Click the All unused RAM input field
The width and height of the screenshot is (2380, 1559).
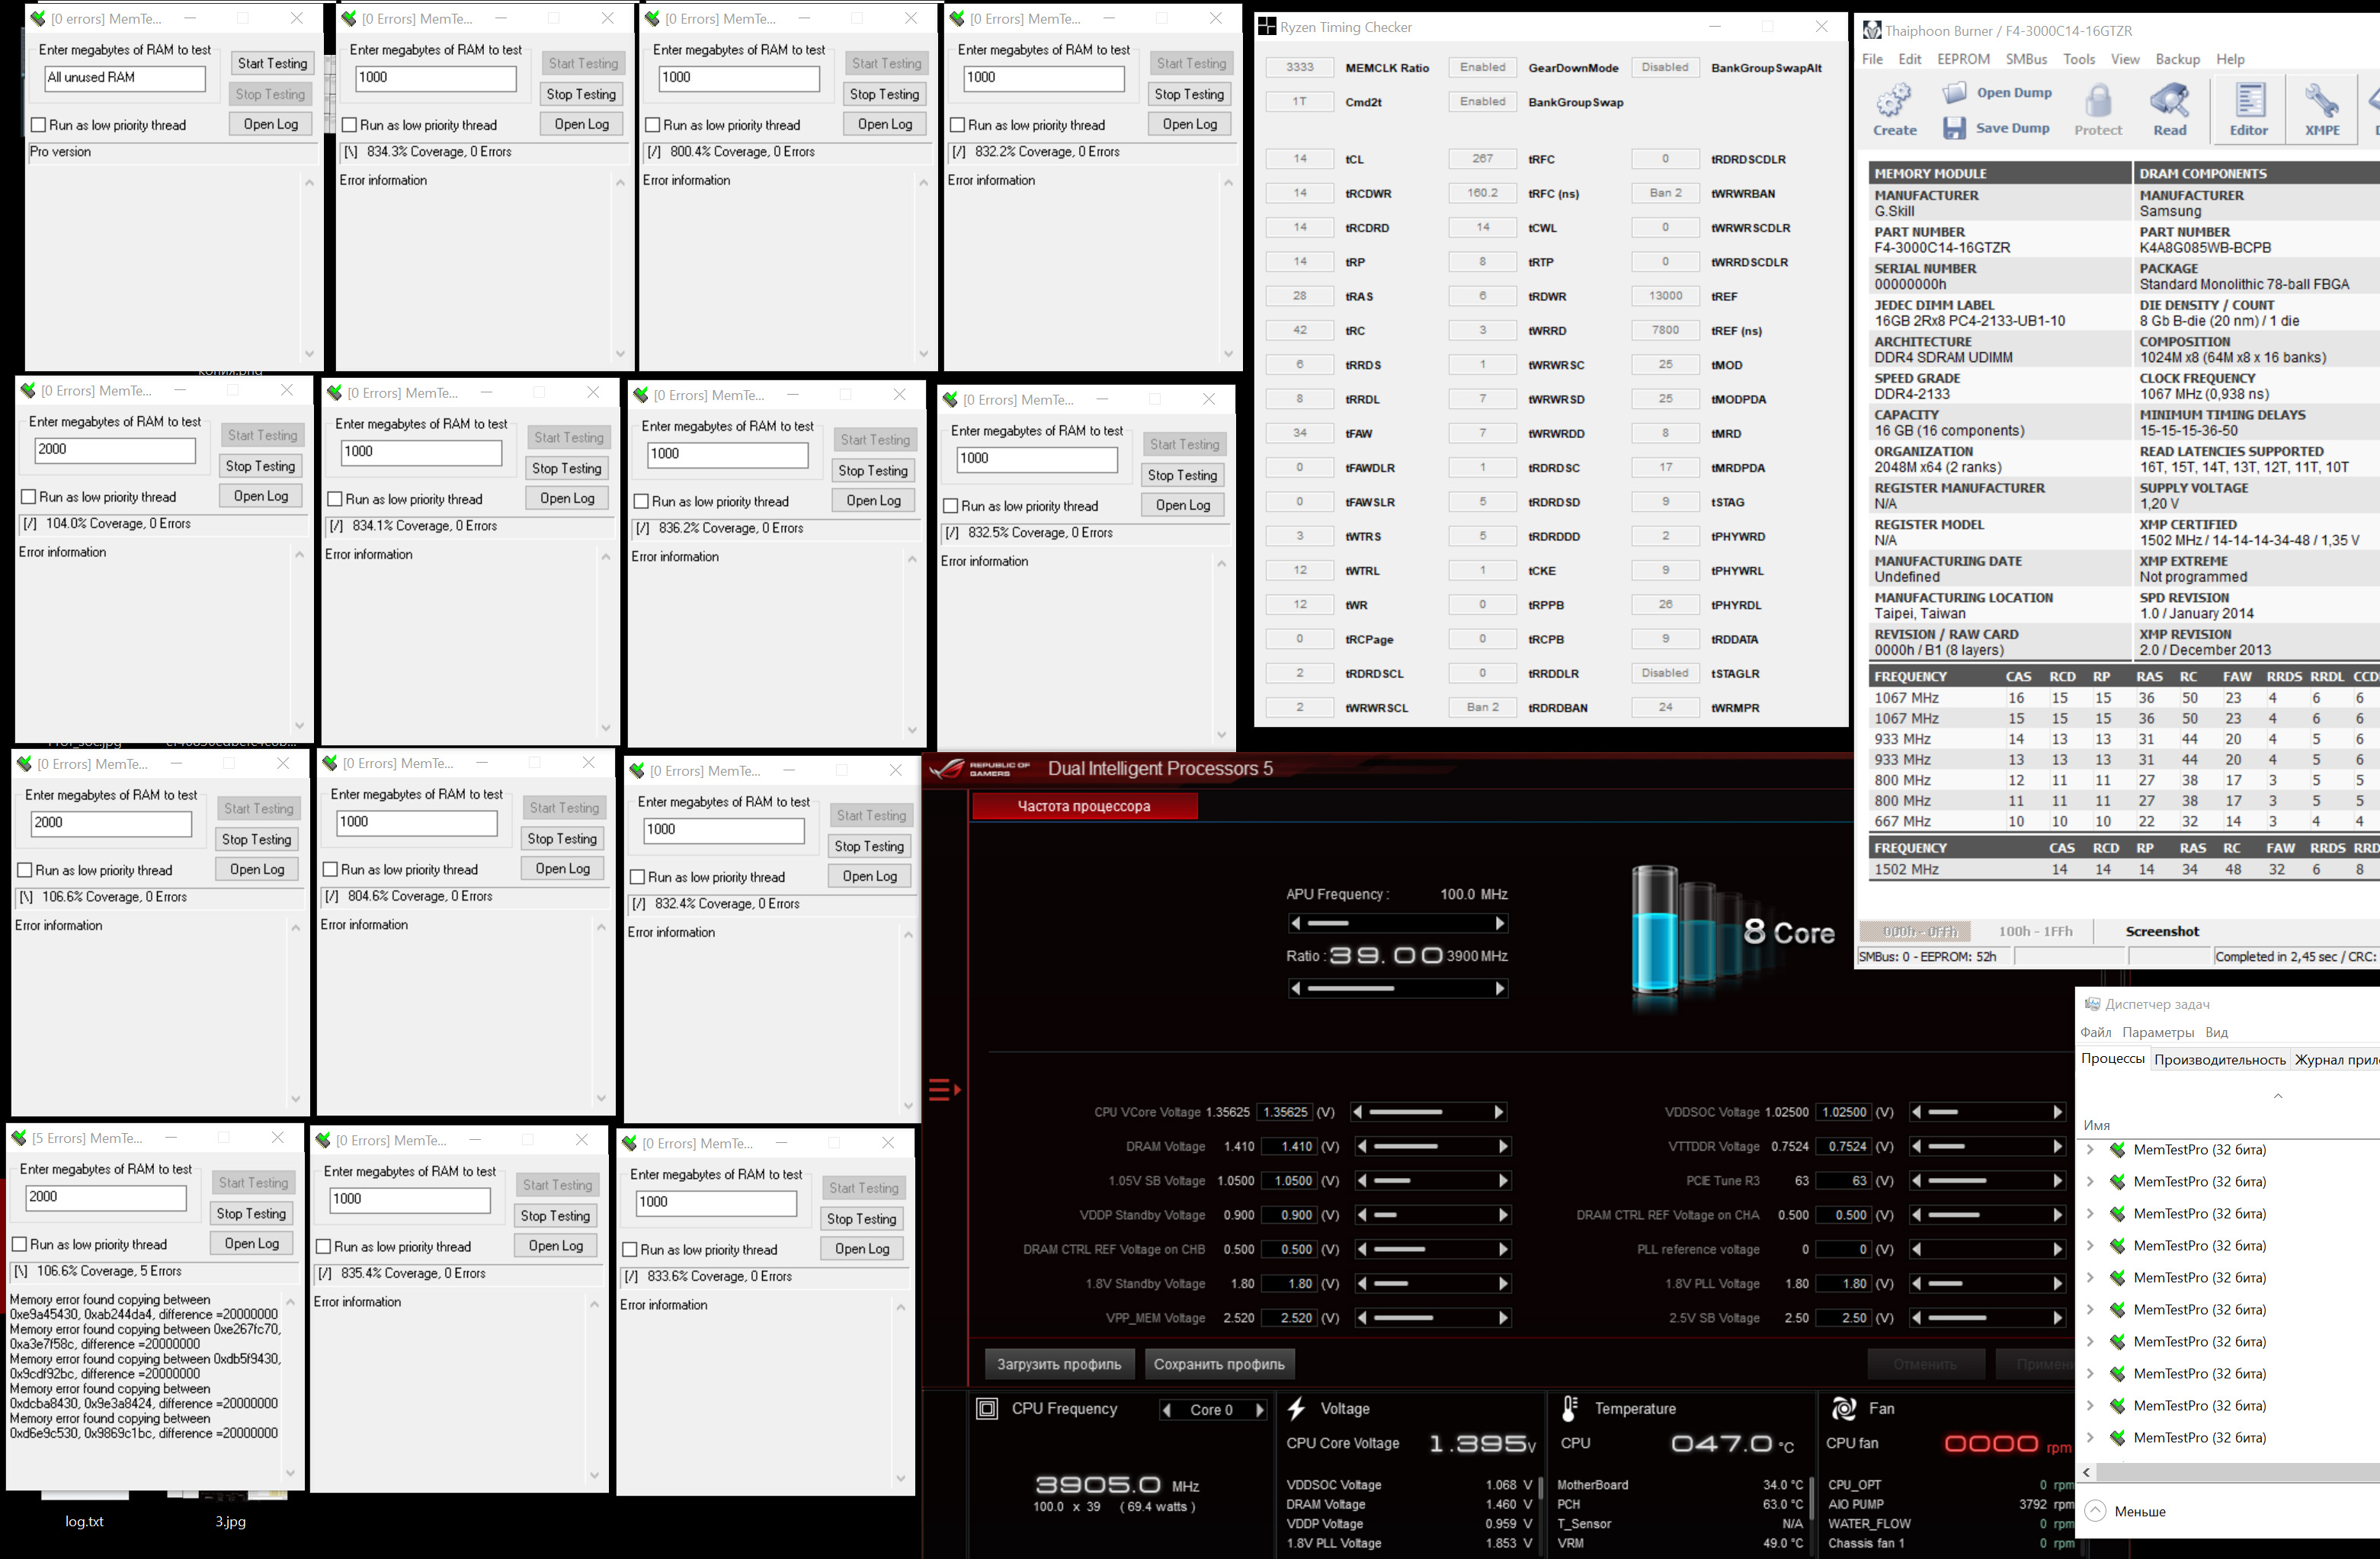[124, 78]
